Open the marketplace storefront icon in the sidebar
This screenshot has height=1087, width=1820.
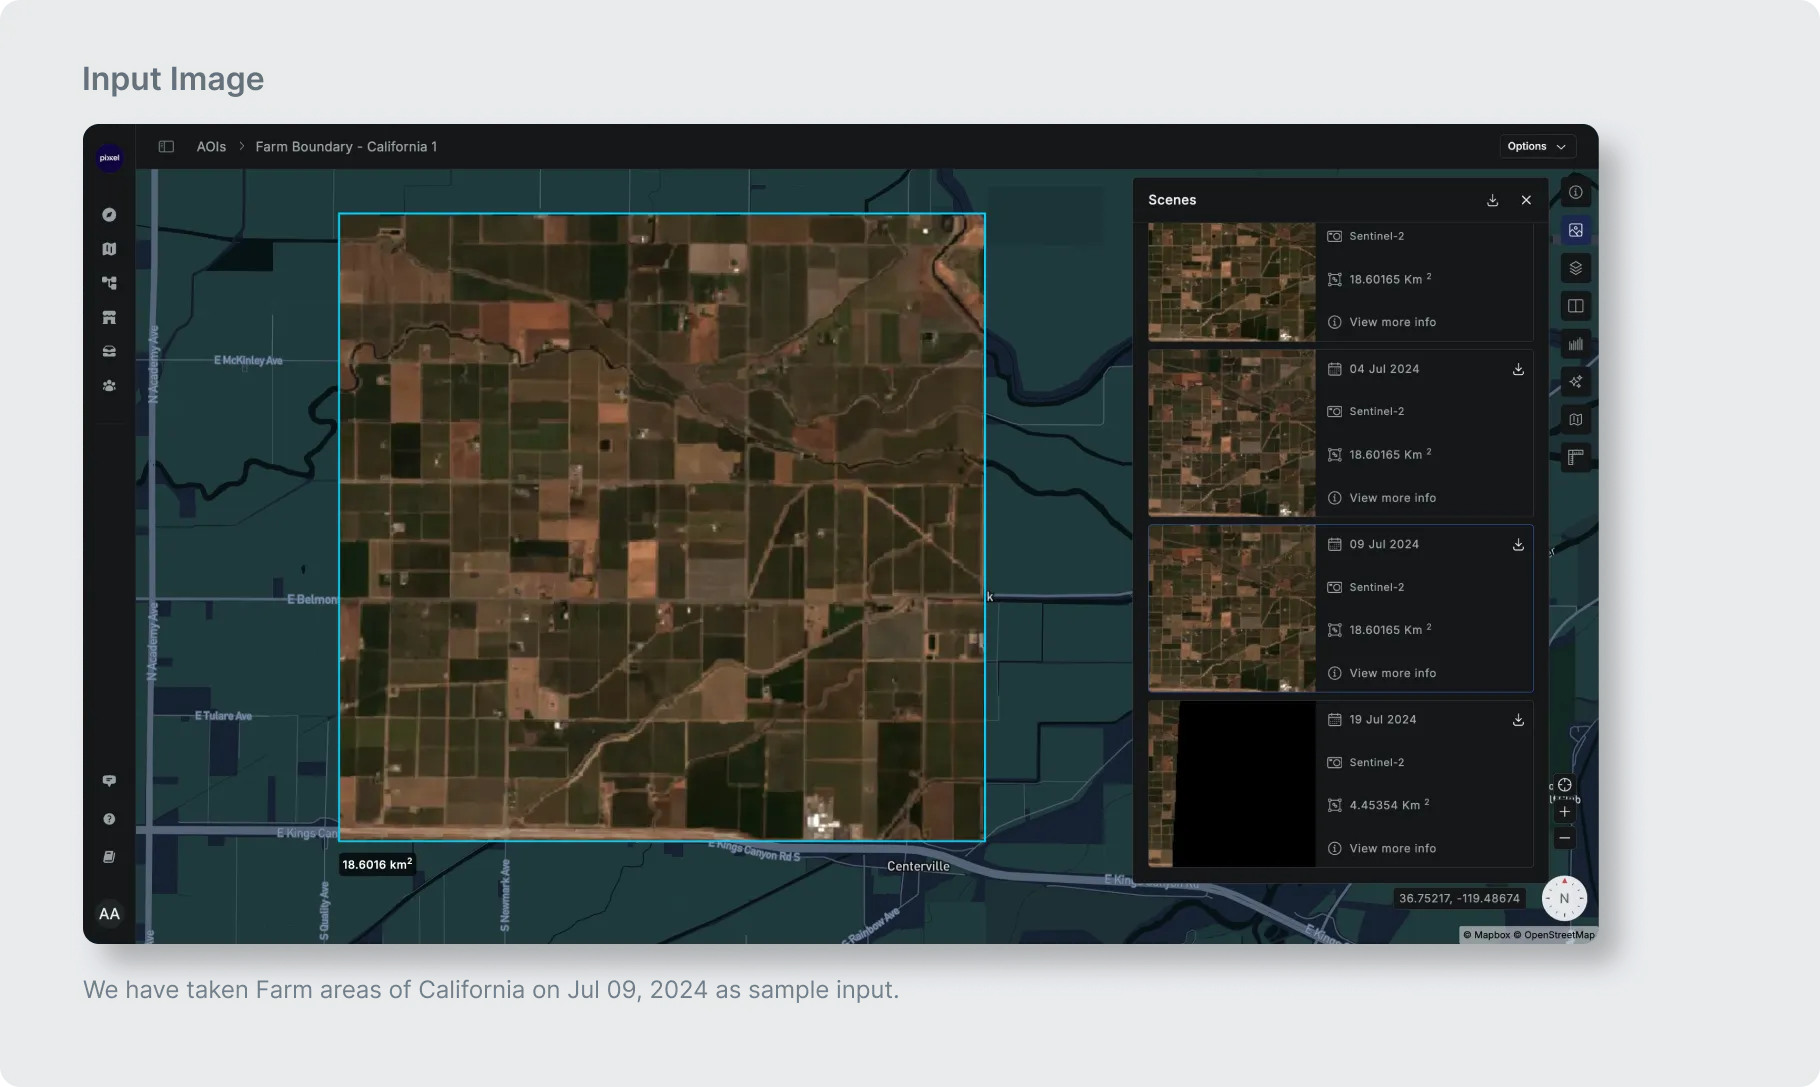109,317
